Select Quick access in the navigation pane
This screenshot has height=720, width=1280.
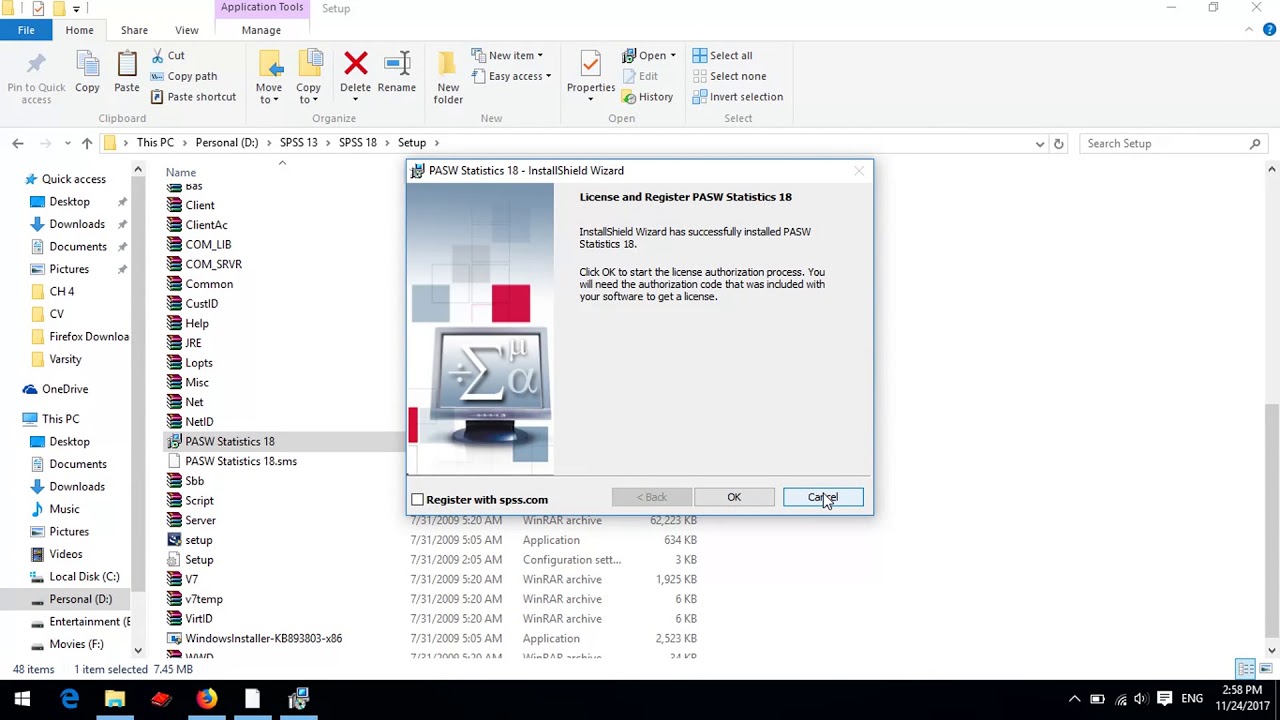coord(73,179)
